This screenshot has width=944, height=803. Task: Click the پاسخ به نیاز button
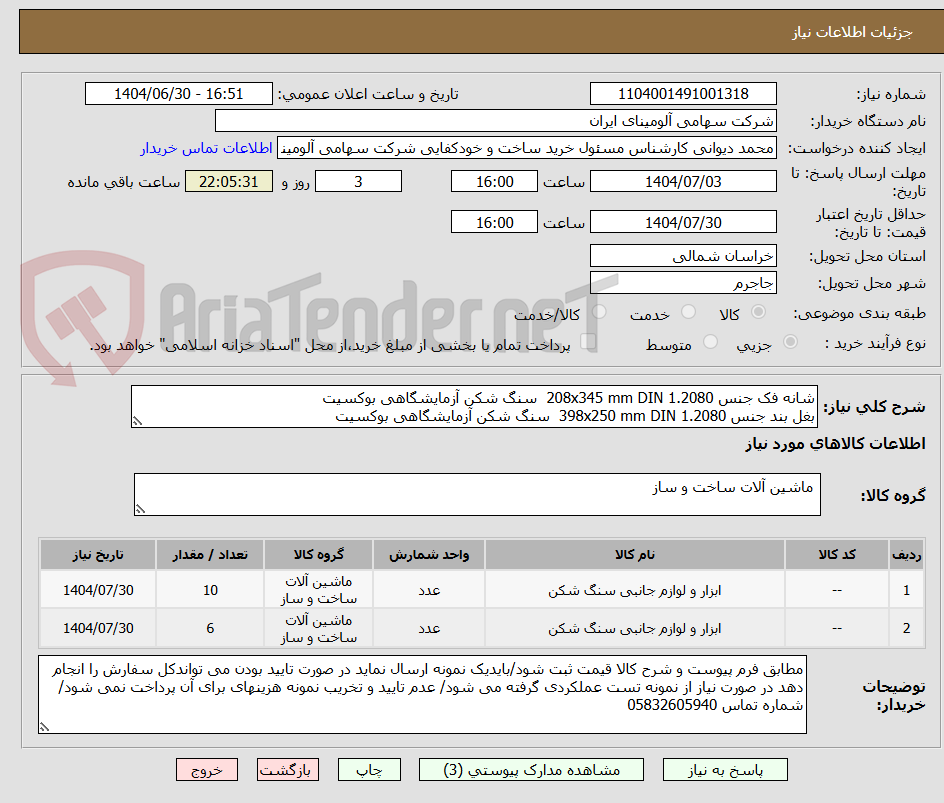coord(725,769)
